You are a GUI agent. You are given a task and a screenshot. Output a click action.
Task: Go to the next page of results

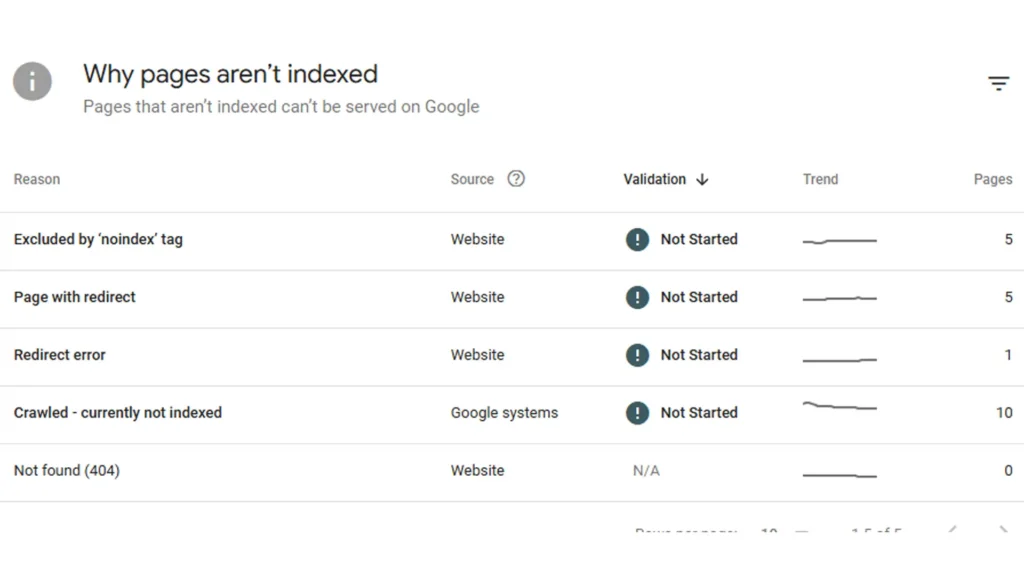pyautogui.click(x=1003, y=530)
